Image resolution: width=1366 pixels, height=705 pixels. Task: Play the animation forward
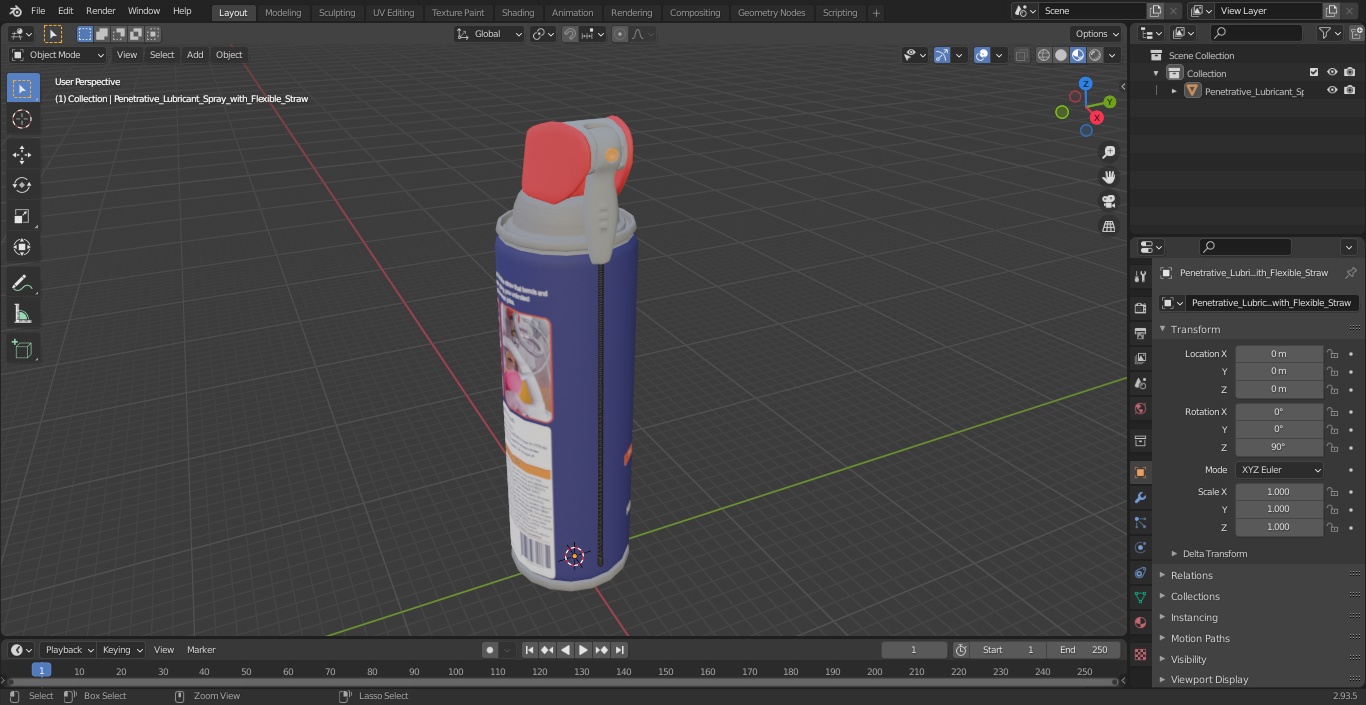(x=583, y=650)
